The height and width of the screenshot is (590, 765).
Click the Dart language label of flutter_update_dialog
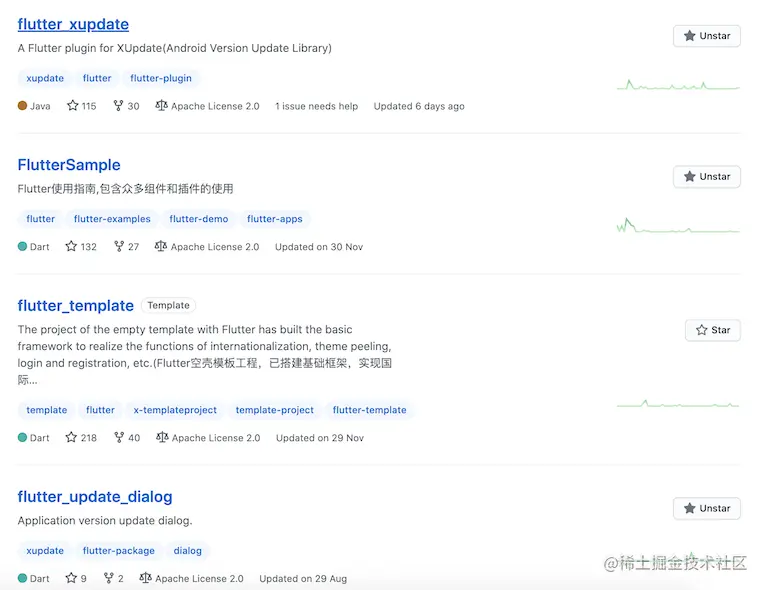pos(34,578)
